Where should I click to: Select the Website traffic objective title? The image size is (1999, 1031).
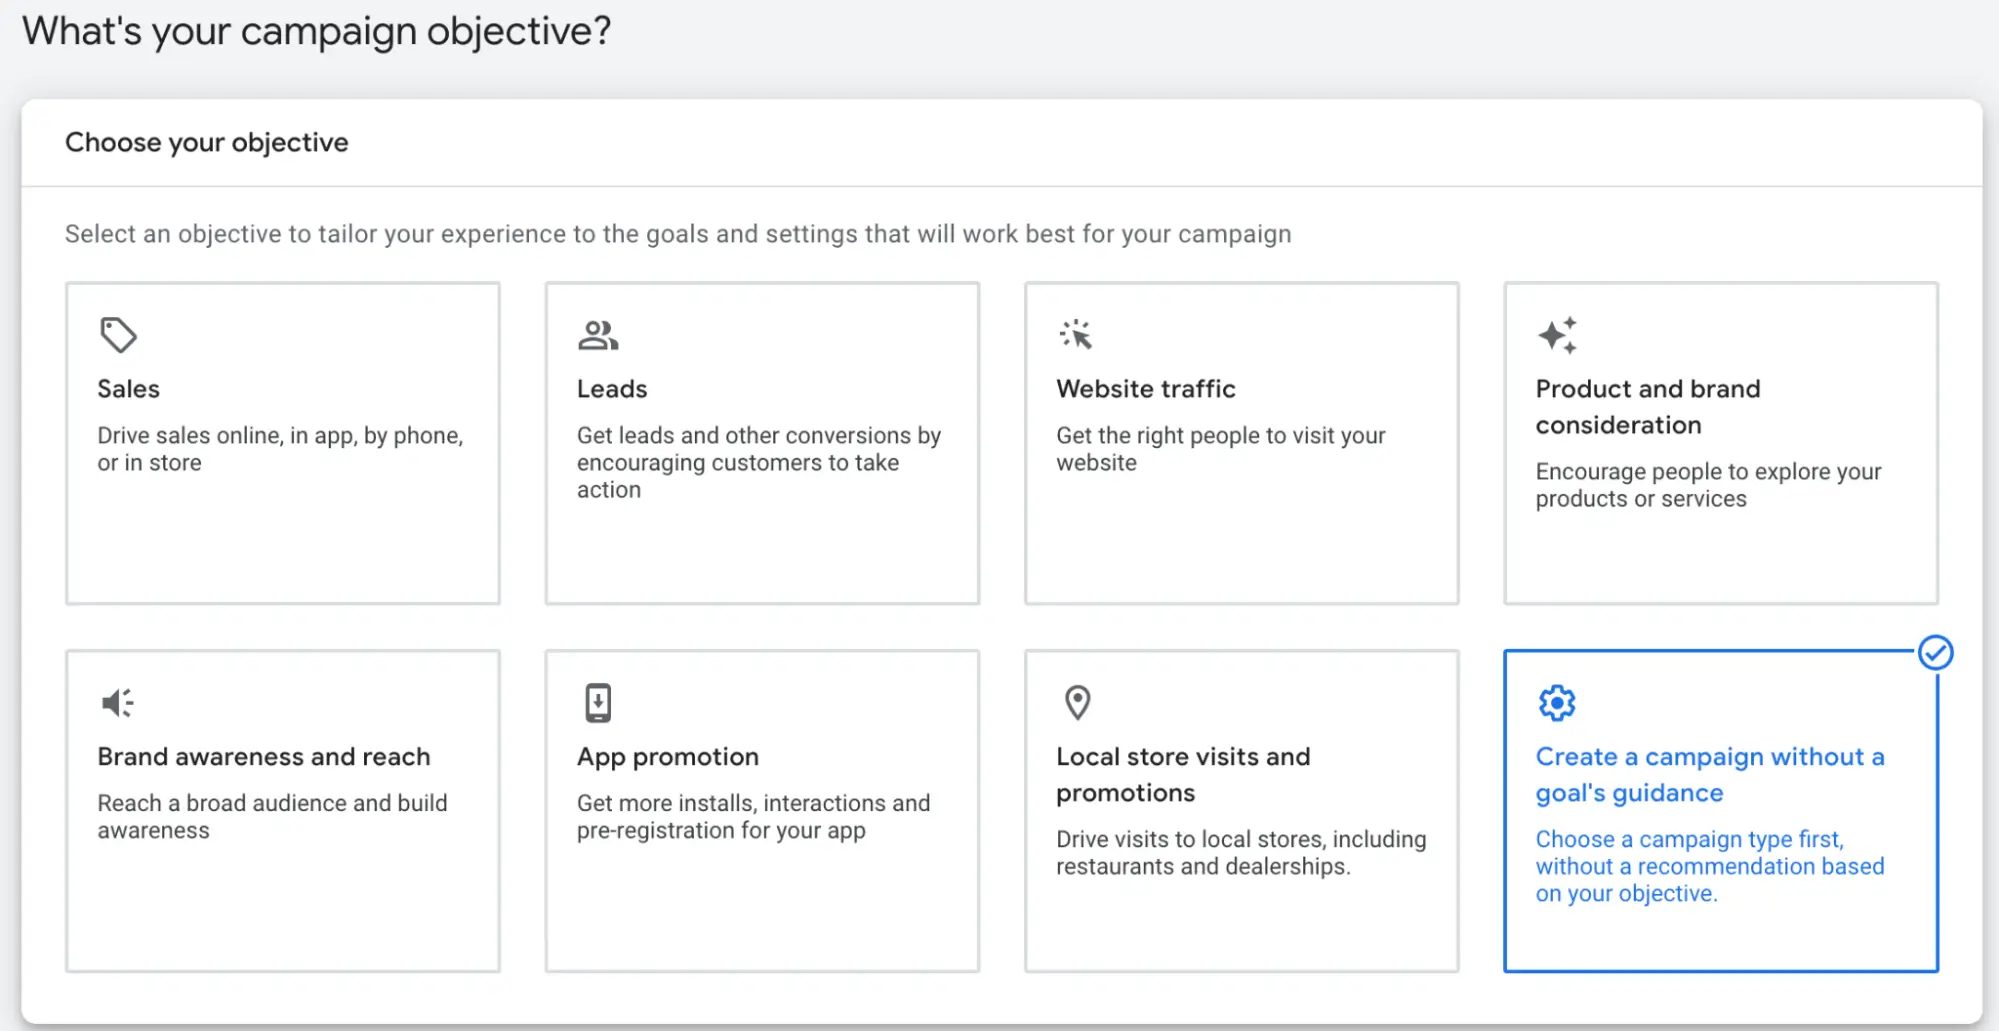(x=1146, y=389)
